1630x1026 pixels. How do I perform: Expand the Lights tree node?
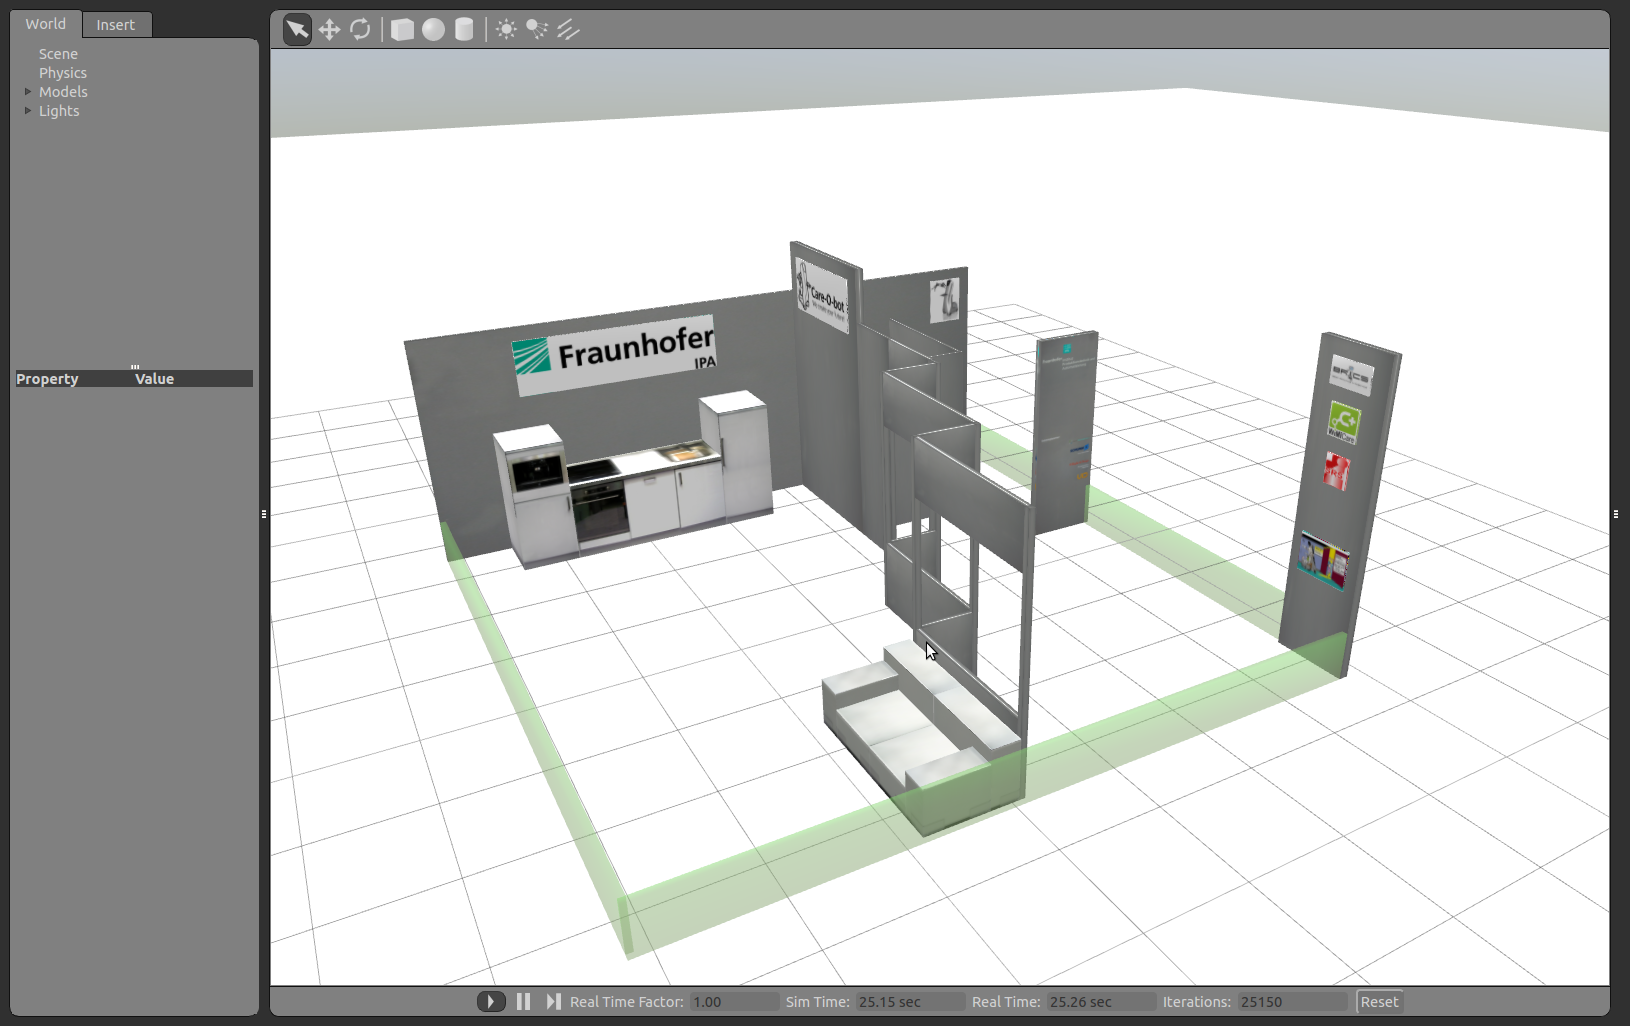point(28,111)
